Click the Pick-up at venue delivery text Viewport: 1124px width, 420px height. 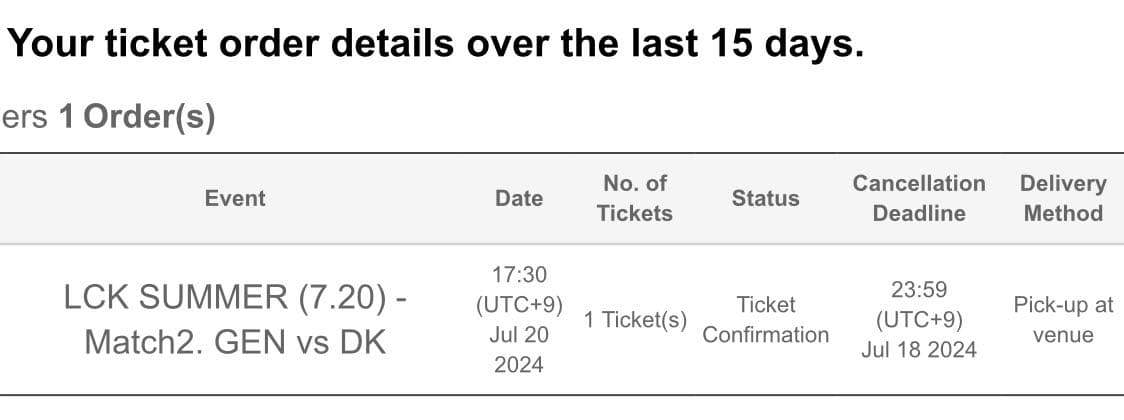tap(1063, 320)
